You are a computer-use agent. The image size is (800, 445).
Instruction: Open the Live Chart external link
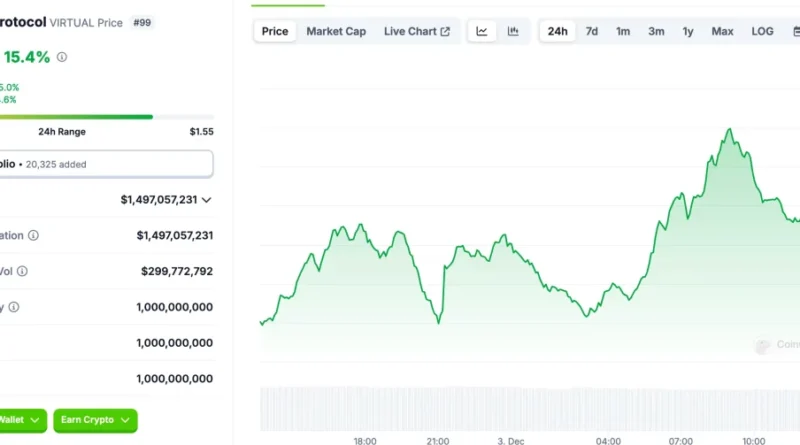click(416, 31)
